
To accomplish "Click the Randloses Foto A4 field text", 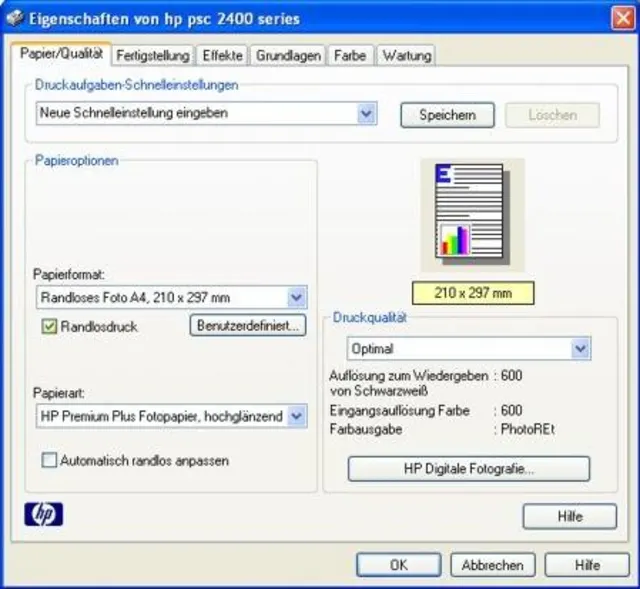I will click(x=135, y=298).
